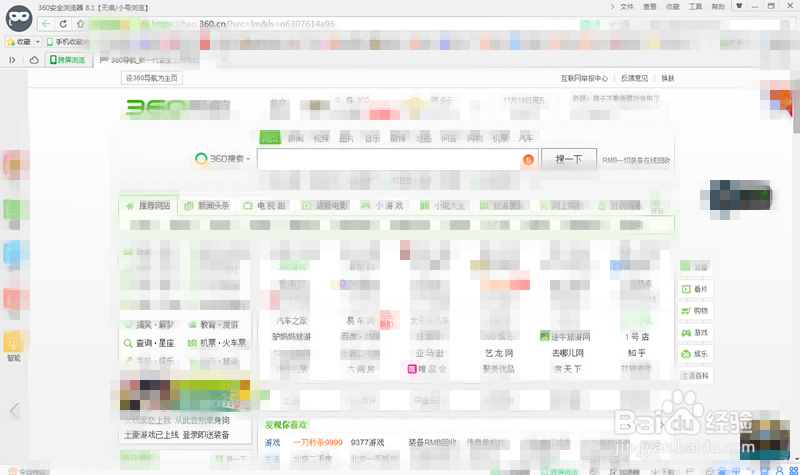Image resolution: width=800 pixels, height=475 pixels.
Task: Click the 搜一下 search button
Action: [x=568, y=160]
